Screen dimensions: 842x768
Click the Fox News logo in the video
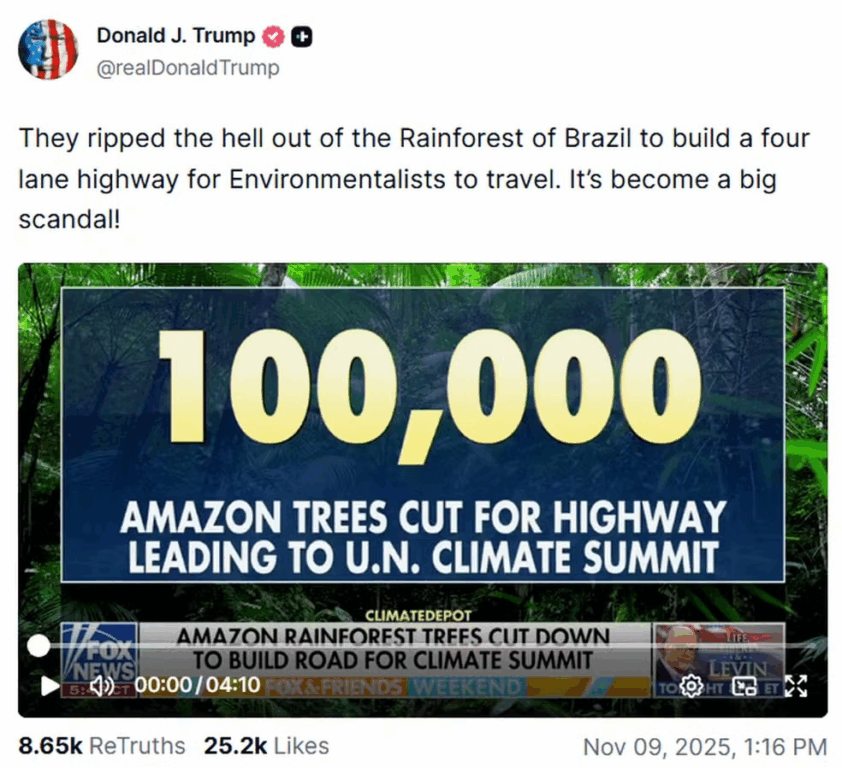pyautogui.click(x=98, y=651)
